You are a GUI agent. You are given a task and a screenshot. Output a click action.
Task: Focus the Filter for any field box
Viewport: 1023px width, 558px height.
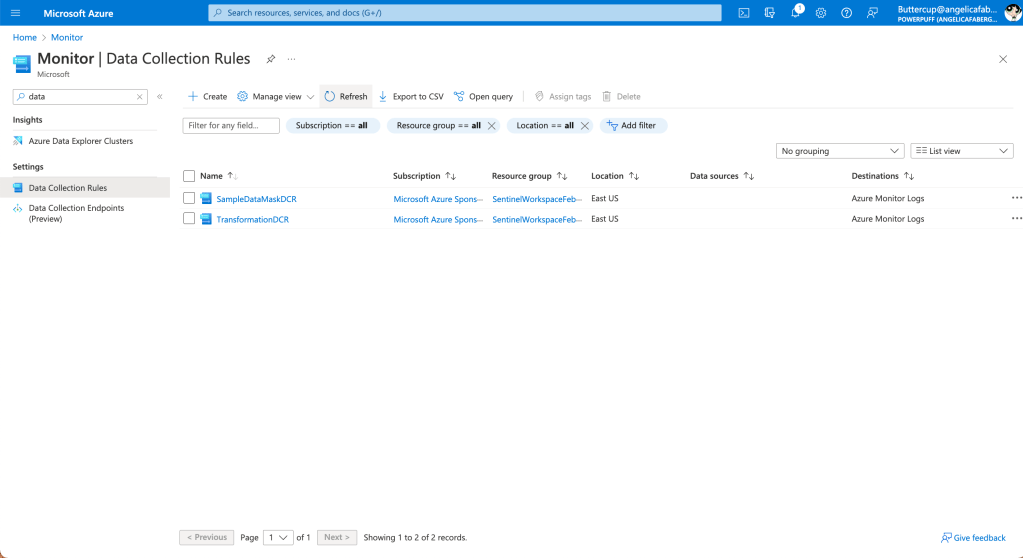[231, 126]
